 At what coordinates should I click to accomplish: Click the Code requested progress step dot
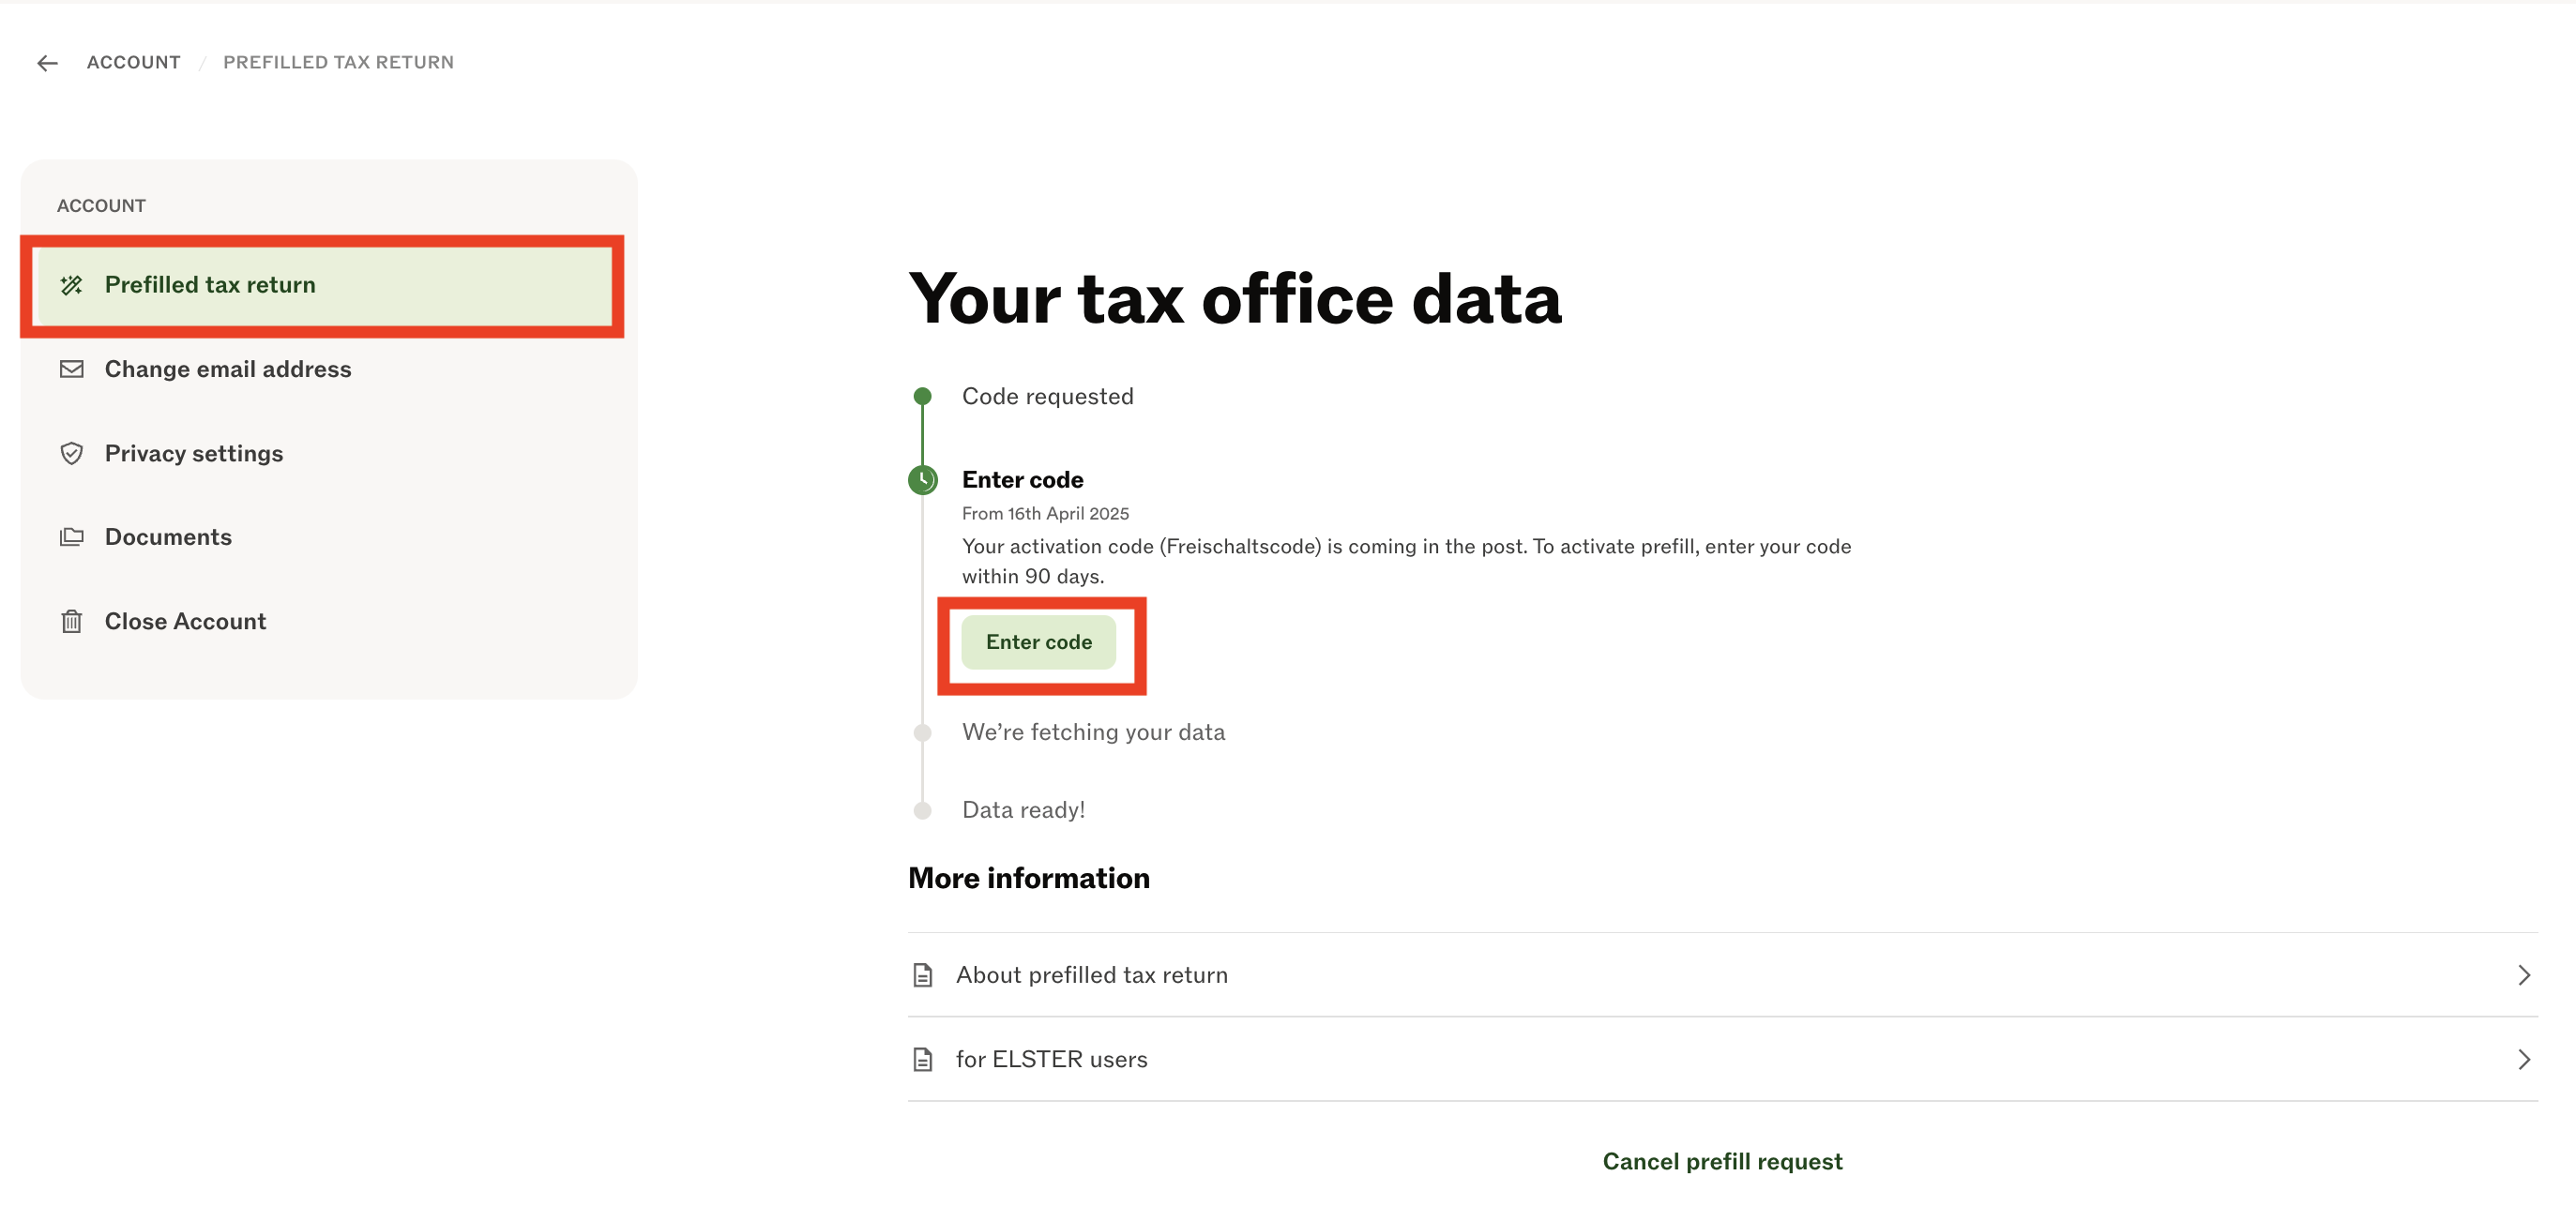click(923, 396)
